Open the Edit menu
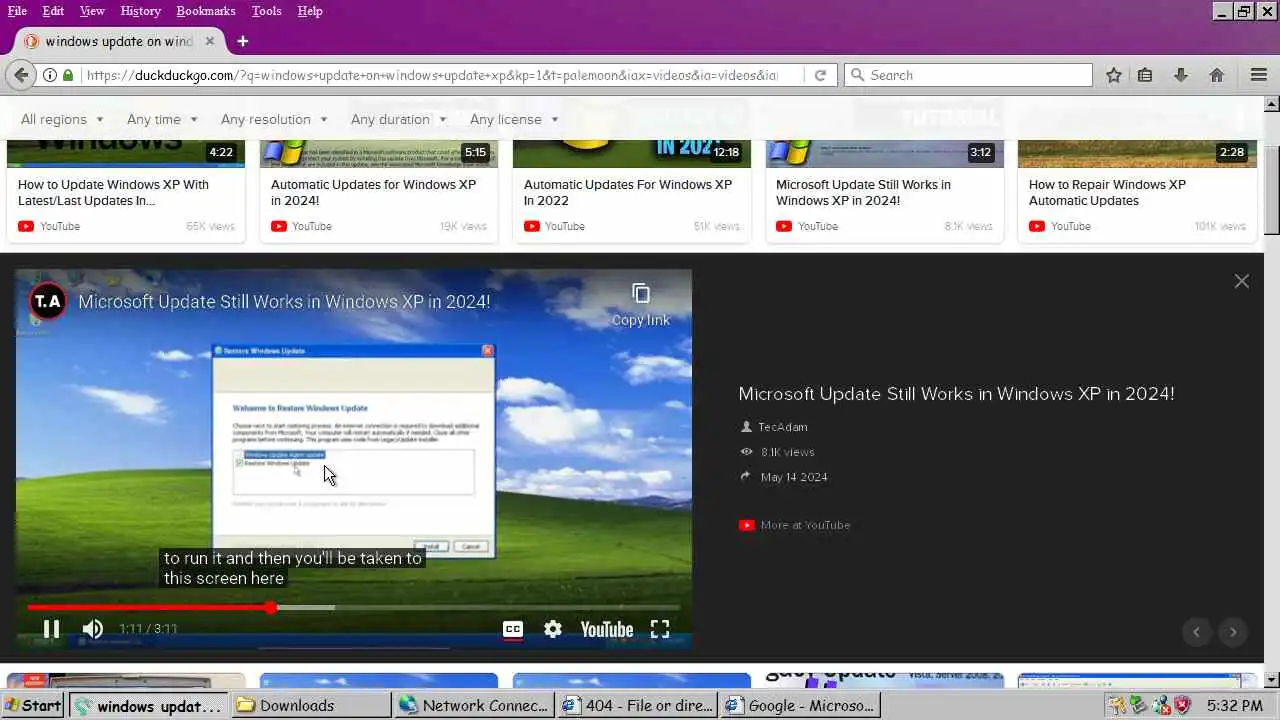Viewport: 1280px width, 720px height. pos(53,11)
